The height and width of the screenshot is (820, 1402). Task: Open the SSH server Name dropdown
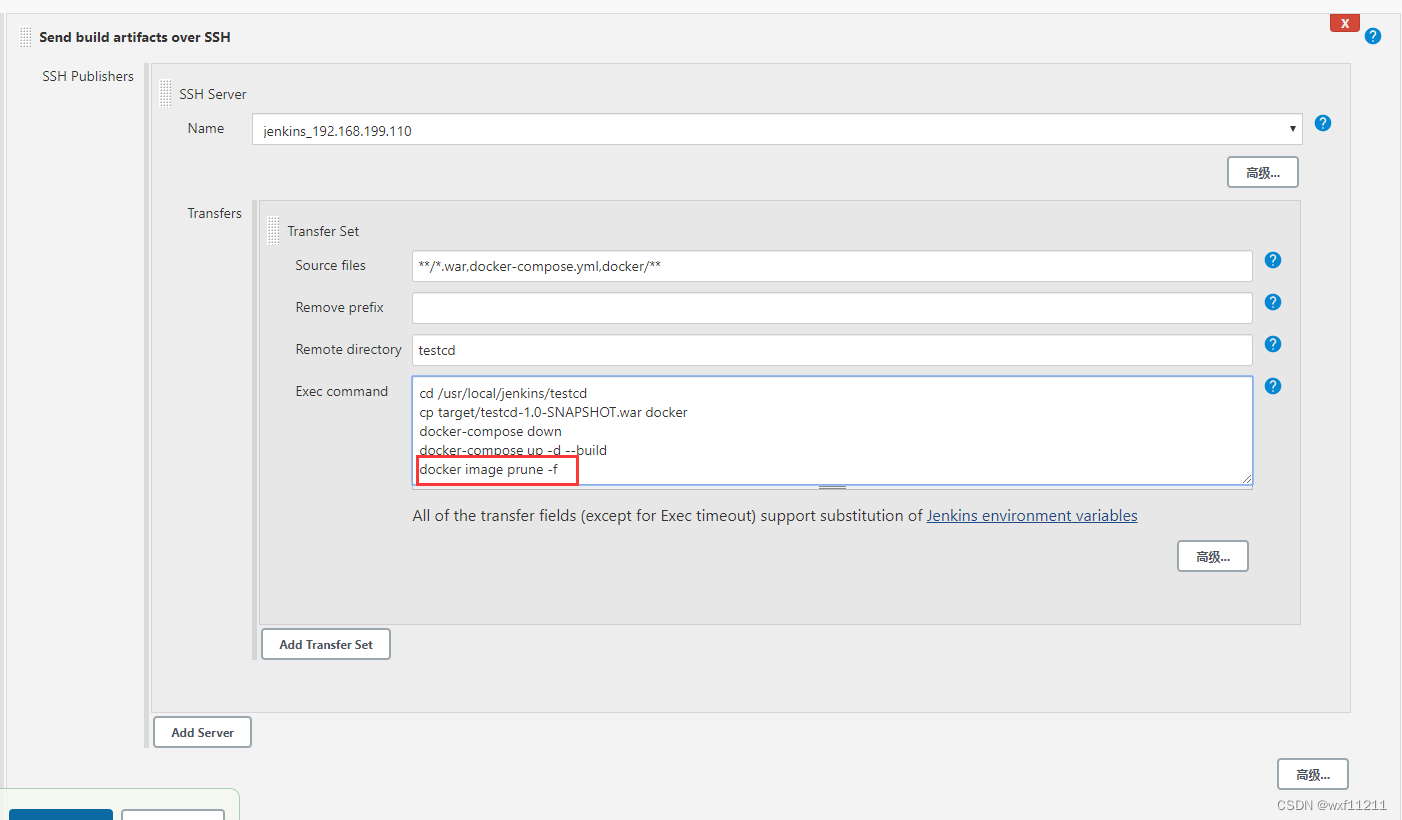coord(777,130)
